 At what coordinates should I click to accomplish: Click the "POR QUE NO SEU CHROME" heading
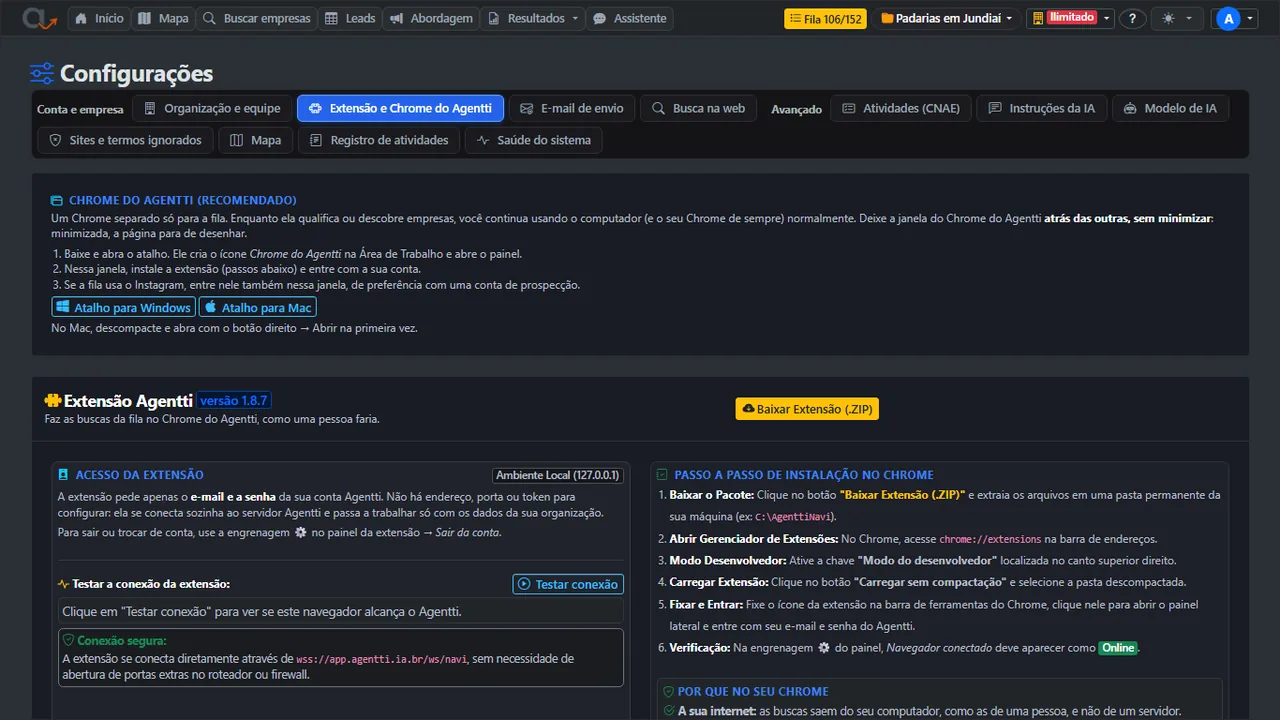(x=753, y=691)
